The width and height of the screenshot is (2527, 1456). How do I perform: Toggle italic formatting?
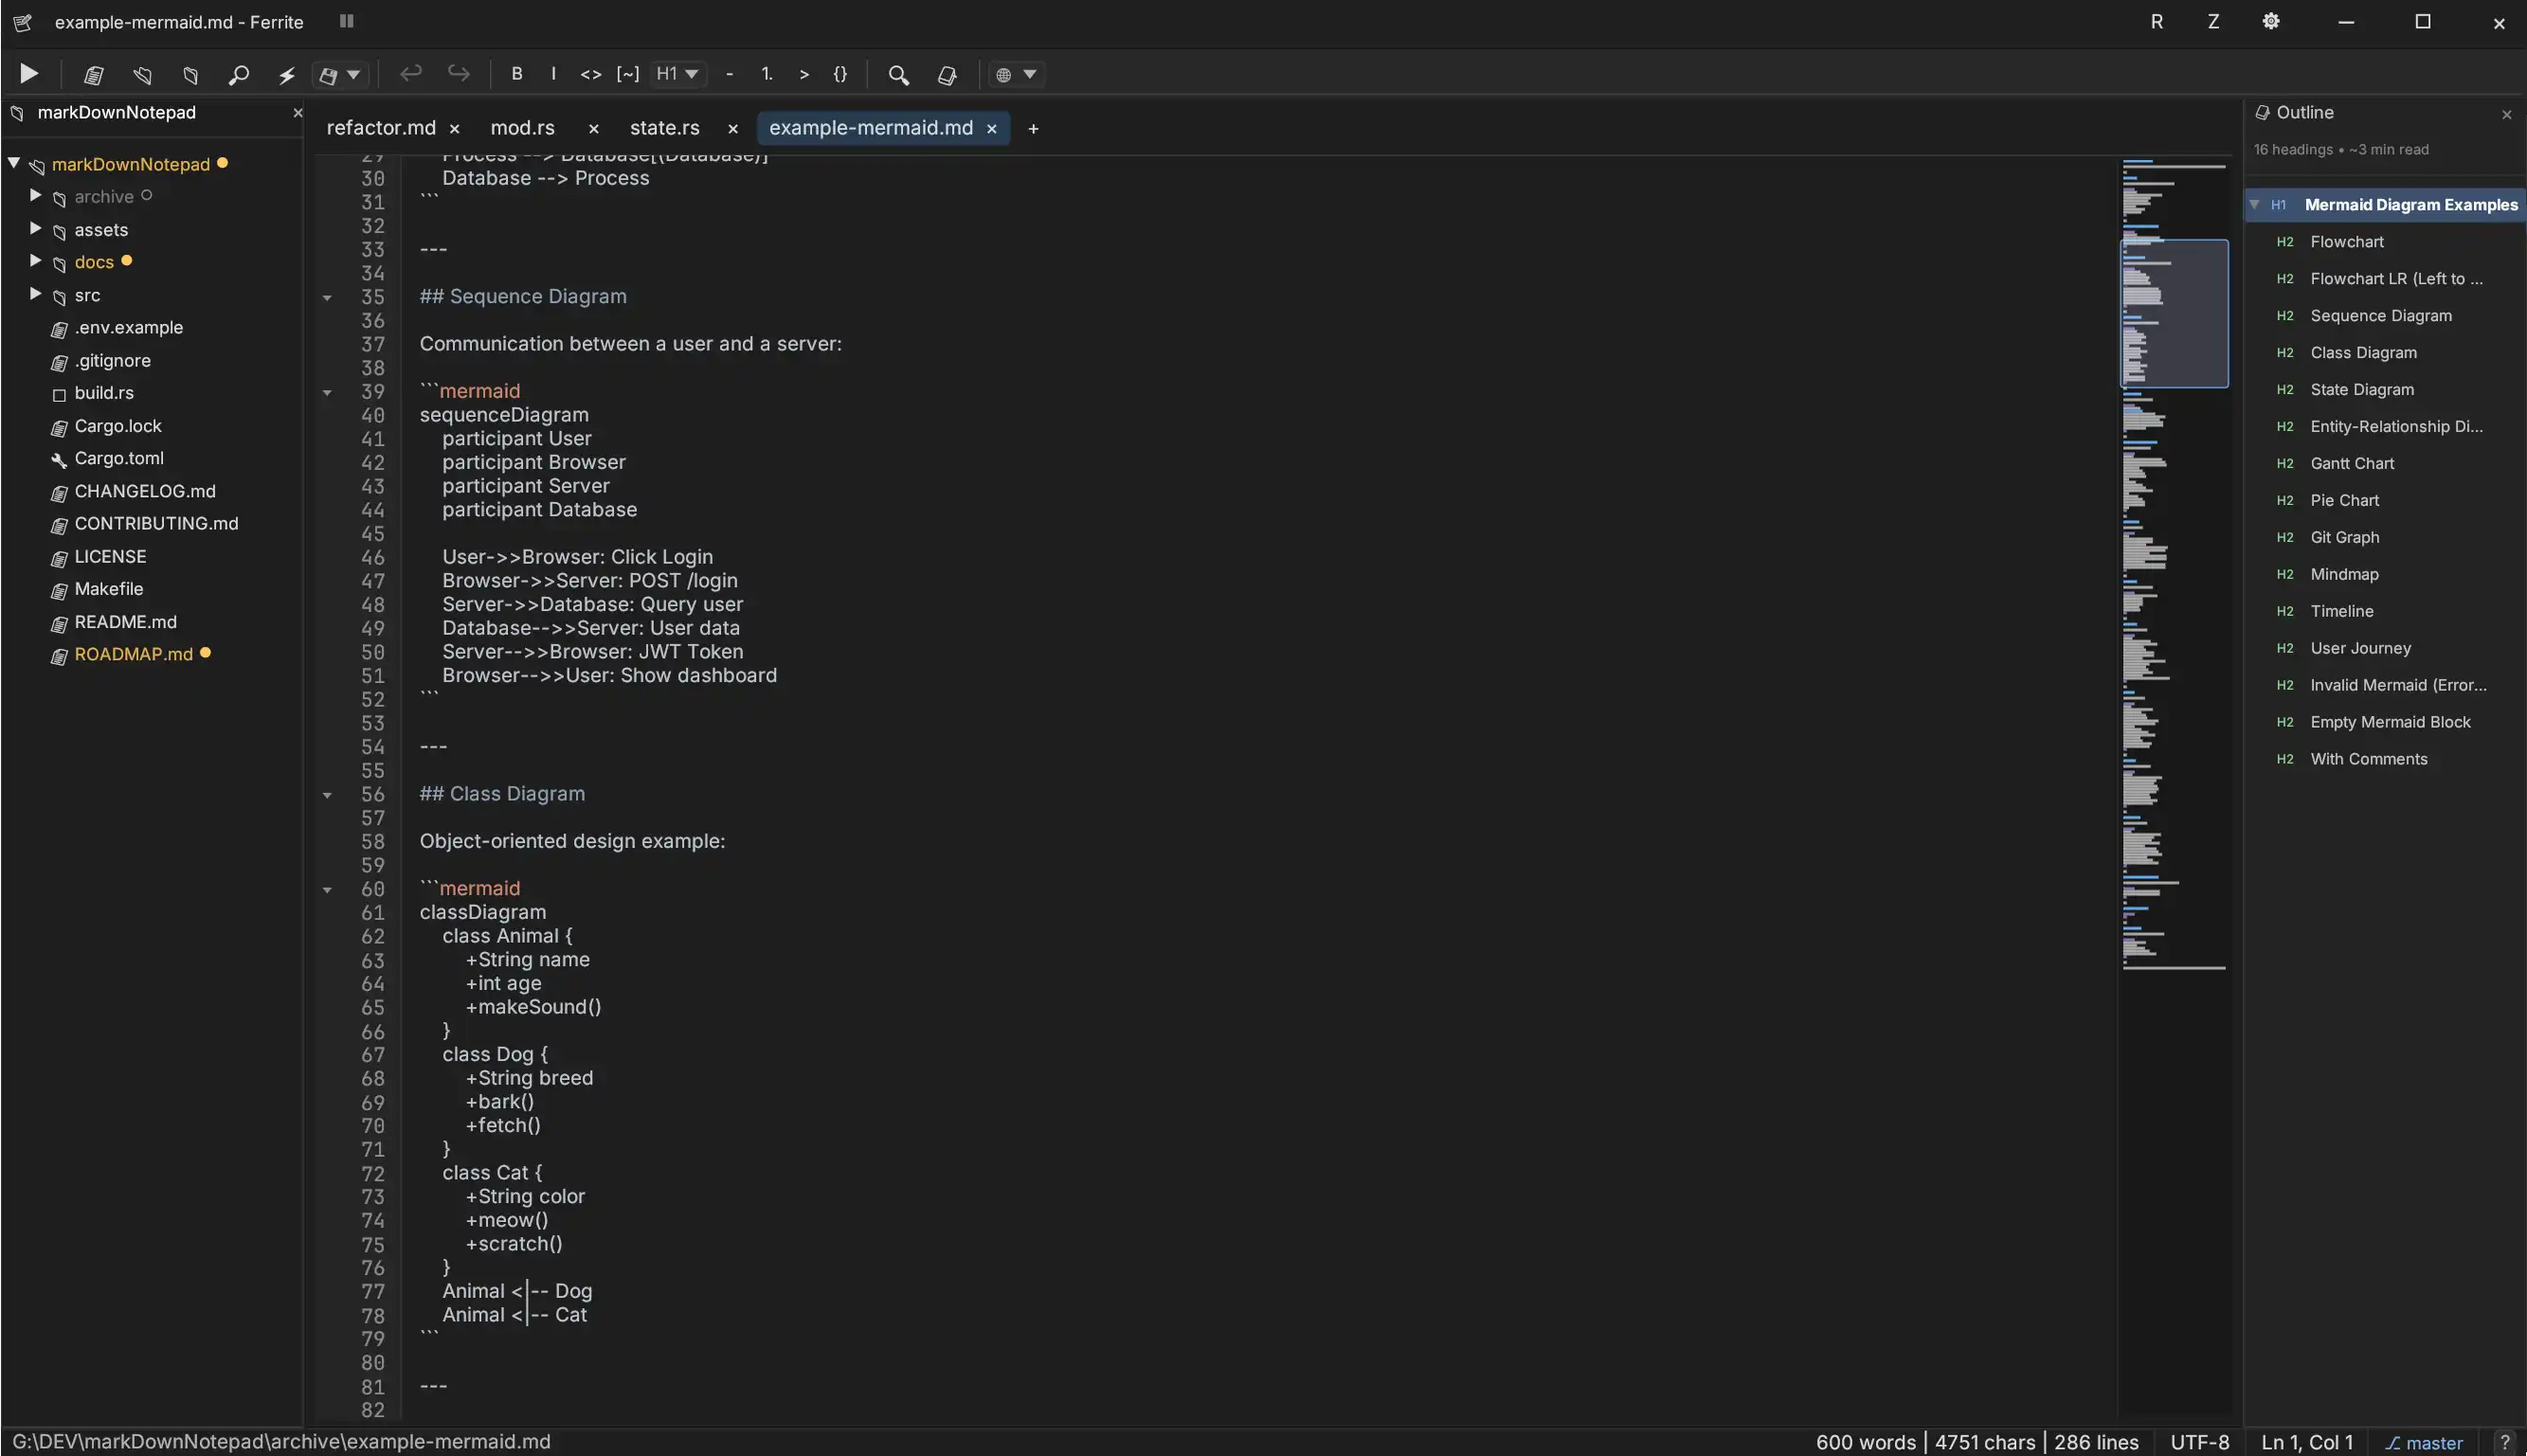(x=553, y=74)
